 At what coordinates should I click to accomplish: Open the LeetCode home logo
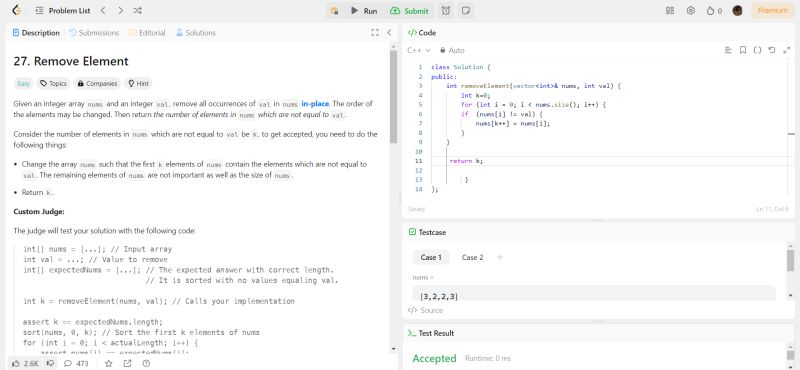click(x=16, y=10)
